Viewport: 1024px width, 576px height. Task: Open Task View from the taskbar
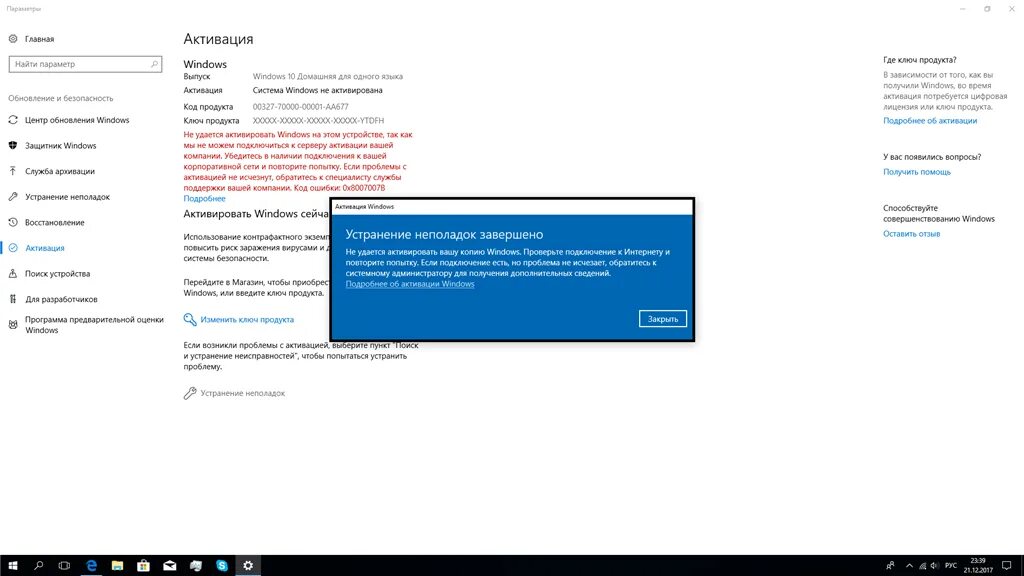click(64, 566)
